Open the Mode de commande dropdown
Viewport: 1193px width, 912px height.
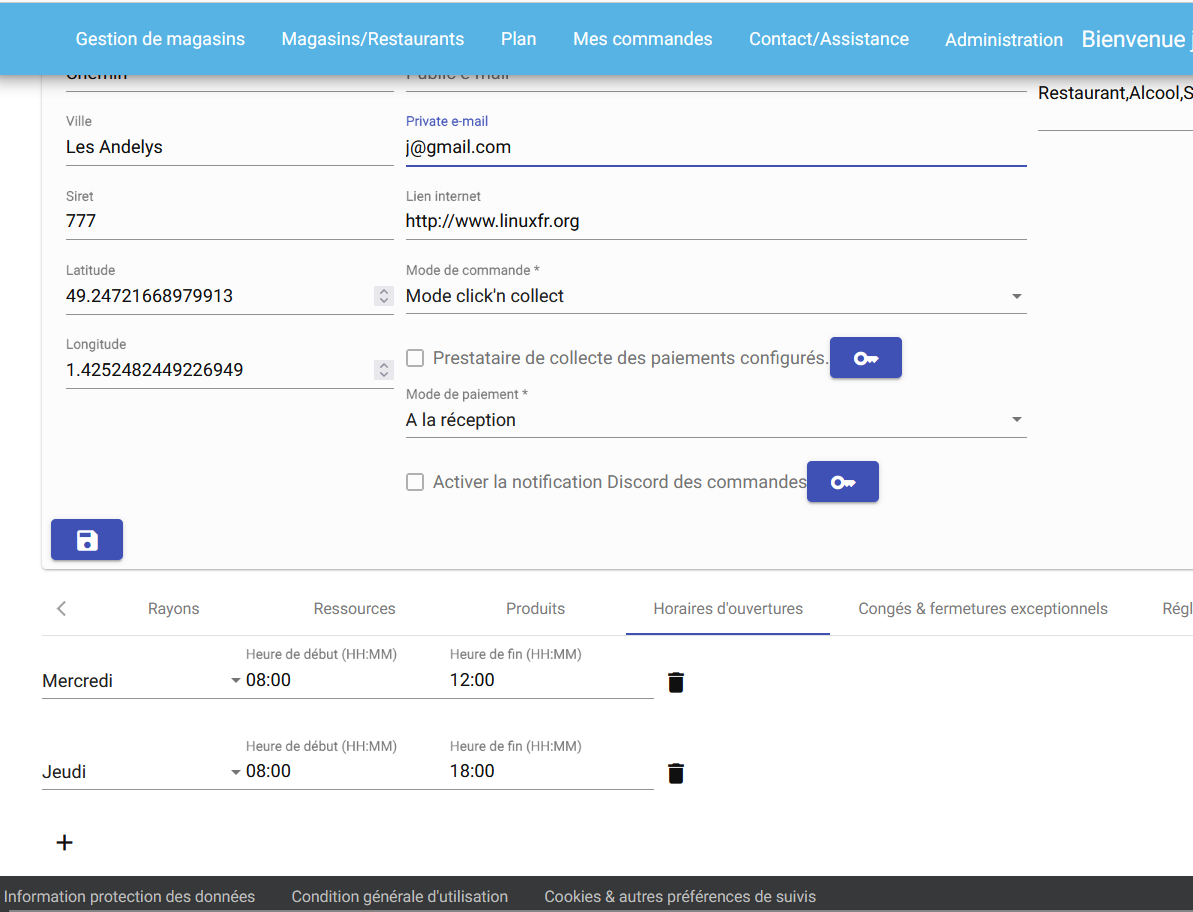click(x=715, y=296)
